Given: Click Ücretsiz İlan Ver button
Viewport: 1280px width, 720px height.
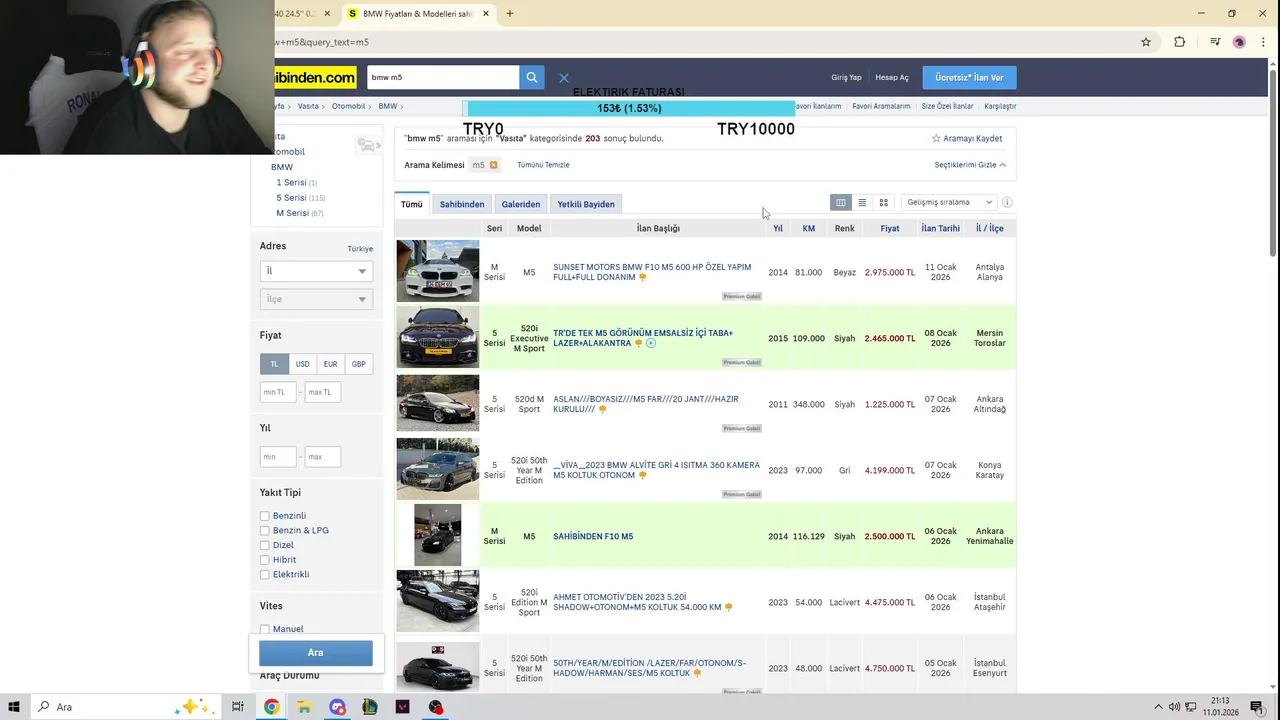Looking at the screenshot, I should click(x=969, y=77).
